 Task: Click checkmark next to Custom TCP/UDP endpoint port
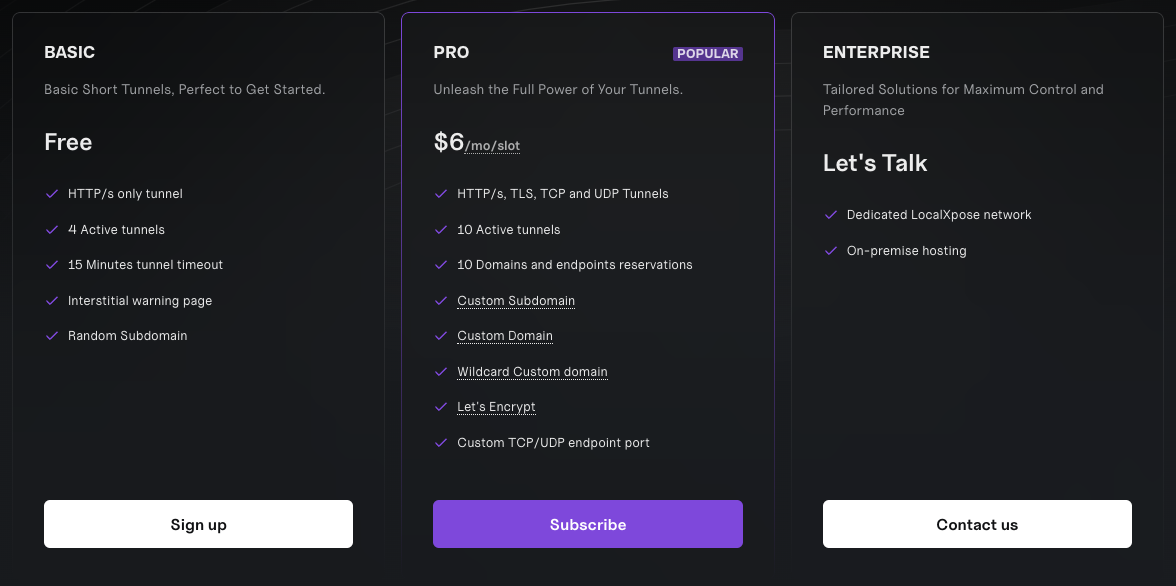441,443
